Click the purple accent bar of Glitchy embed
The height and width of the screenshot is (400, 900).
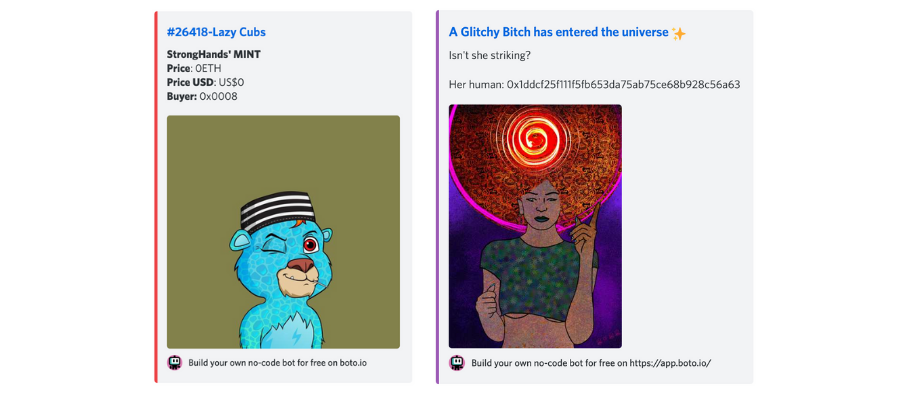pos(437,197)
